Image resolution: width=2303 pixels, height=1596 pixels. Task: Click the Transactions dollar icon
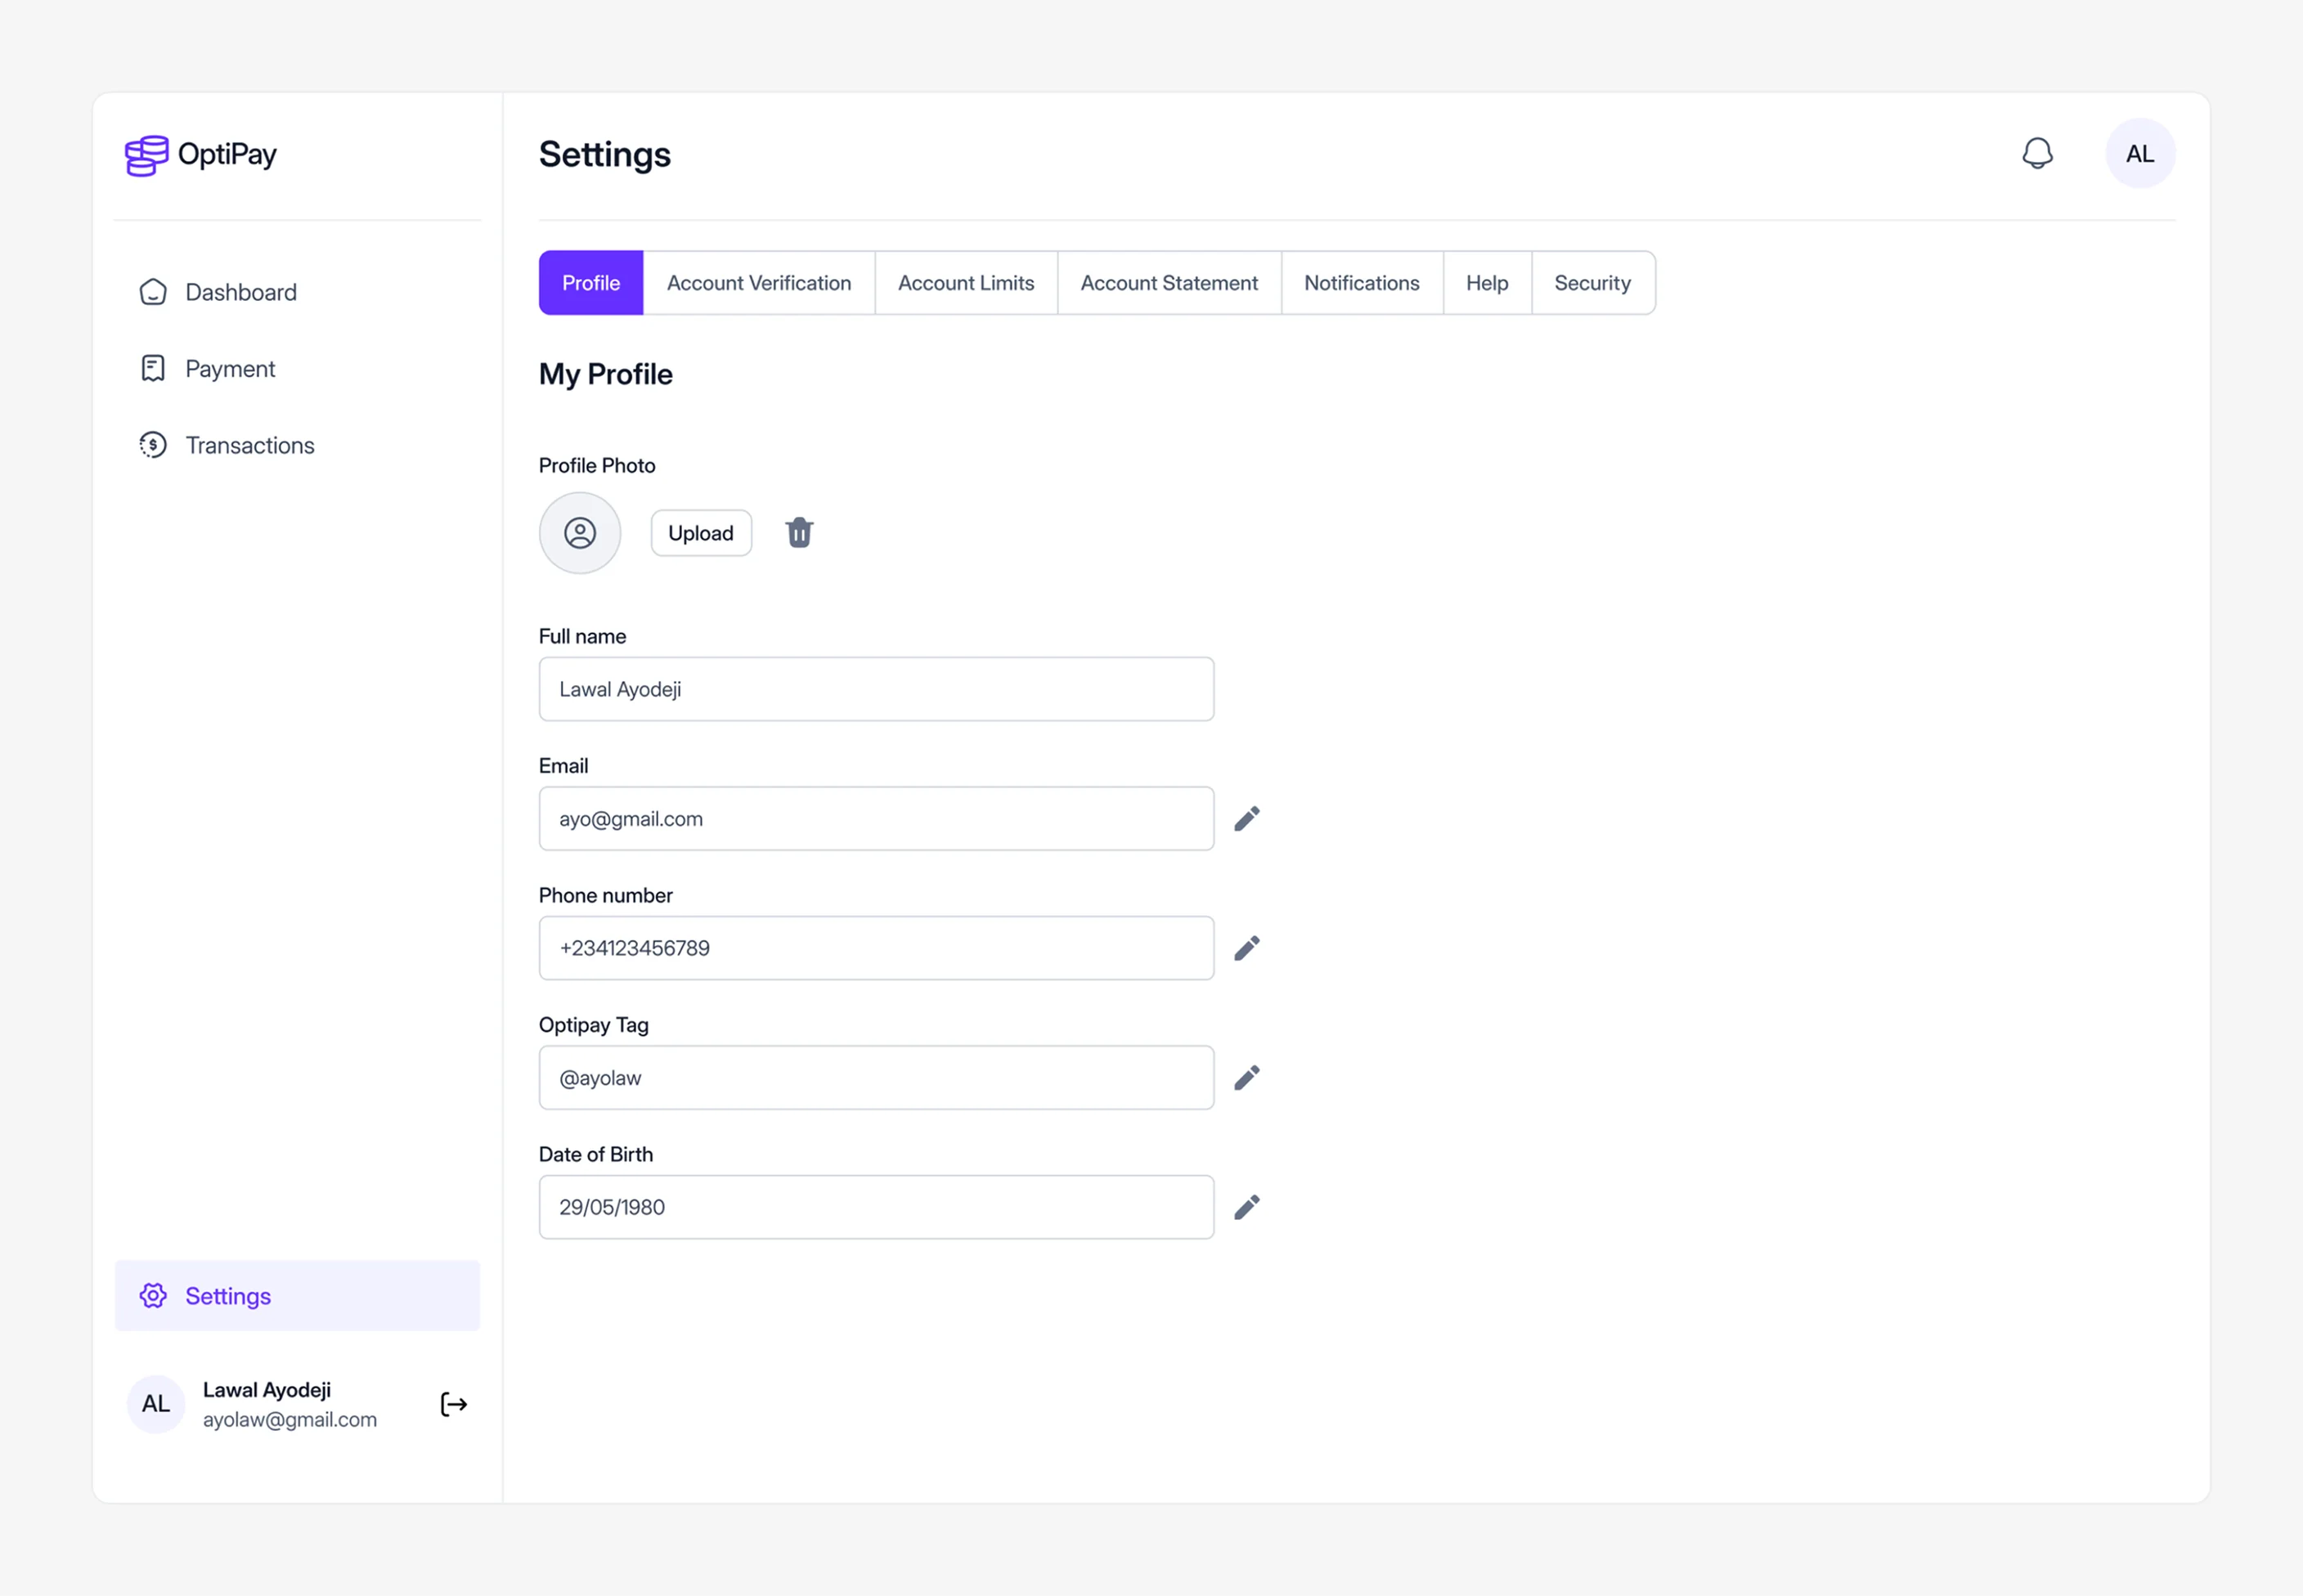coord(153,445)
